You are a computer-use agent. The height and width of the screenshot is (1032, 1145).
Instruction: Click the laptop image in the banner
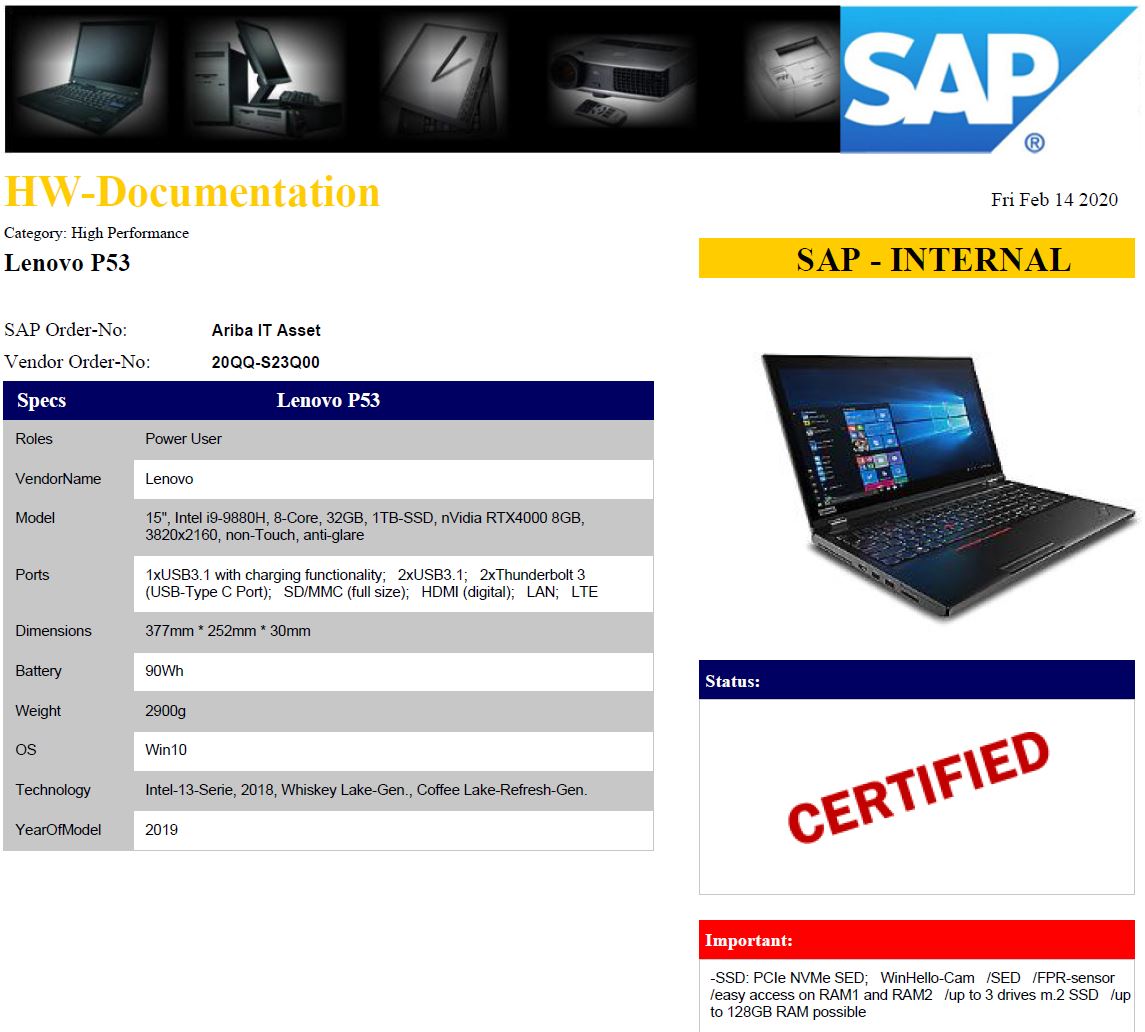click(88, 79)
